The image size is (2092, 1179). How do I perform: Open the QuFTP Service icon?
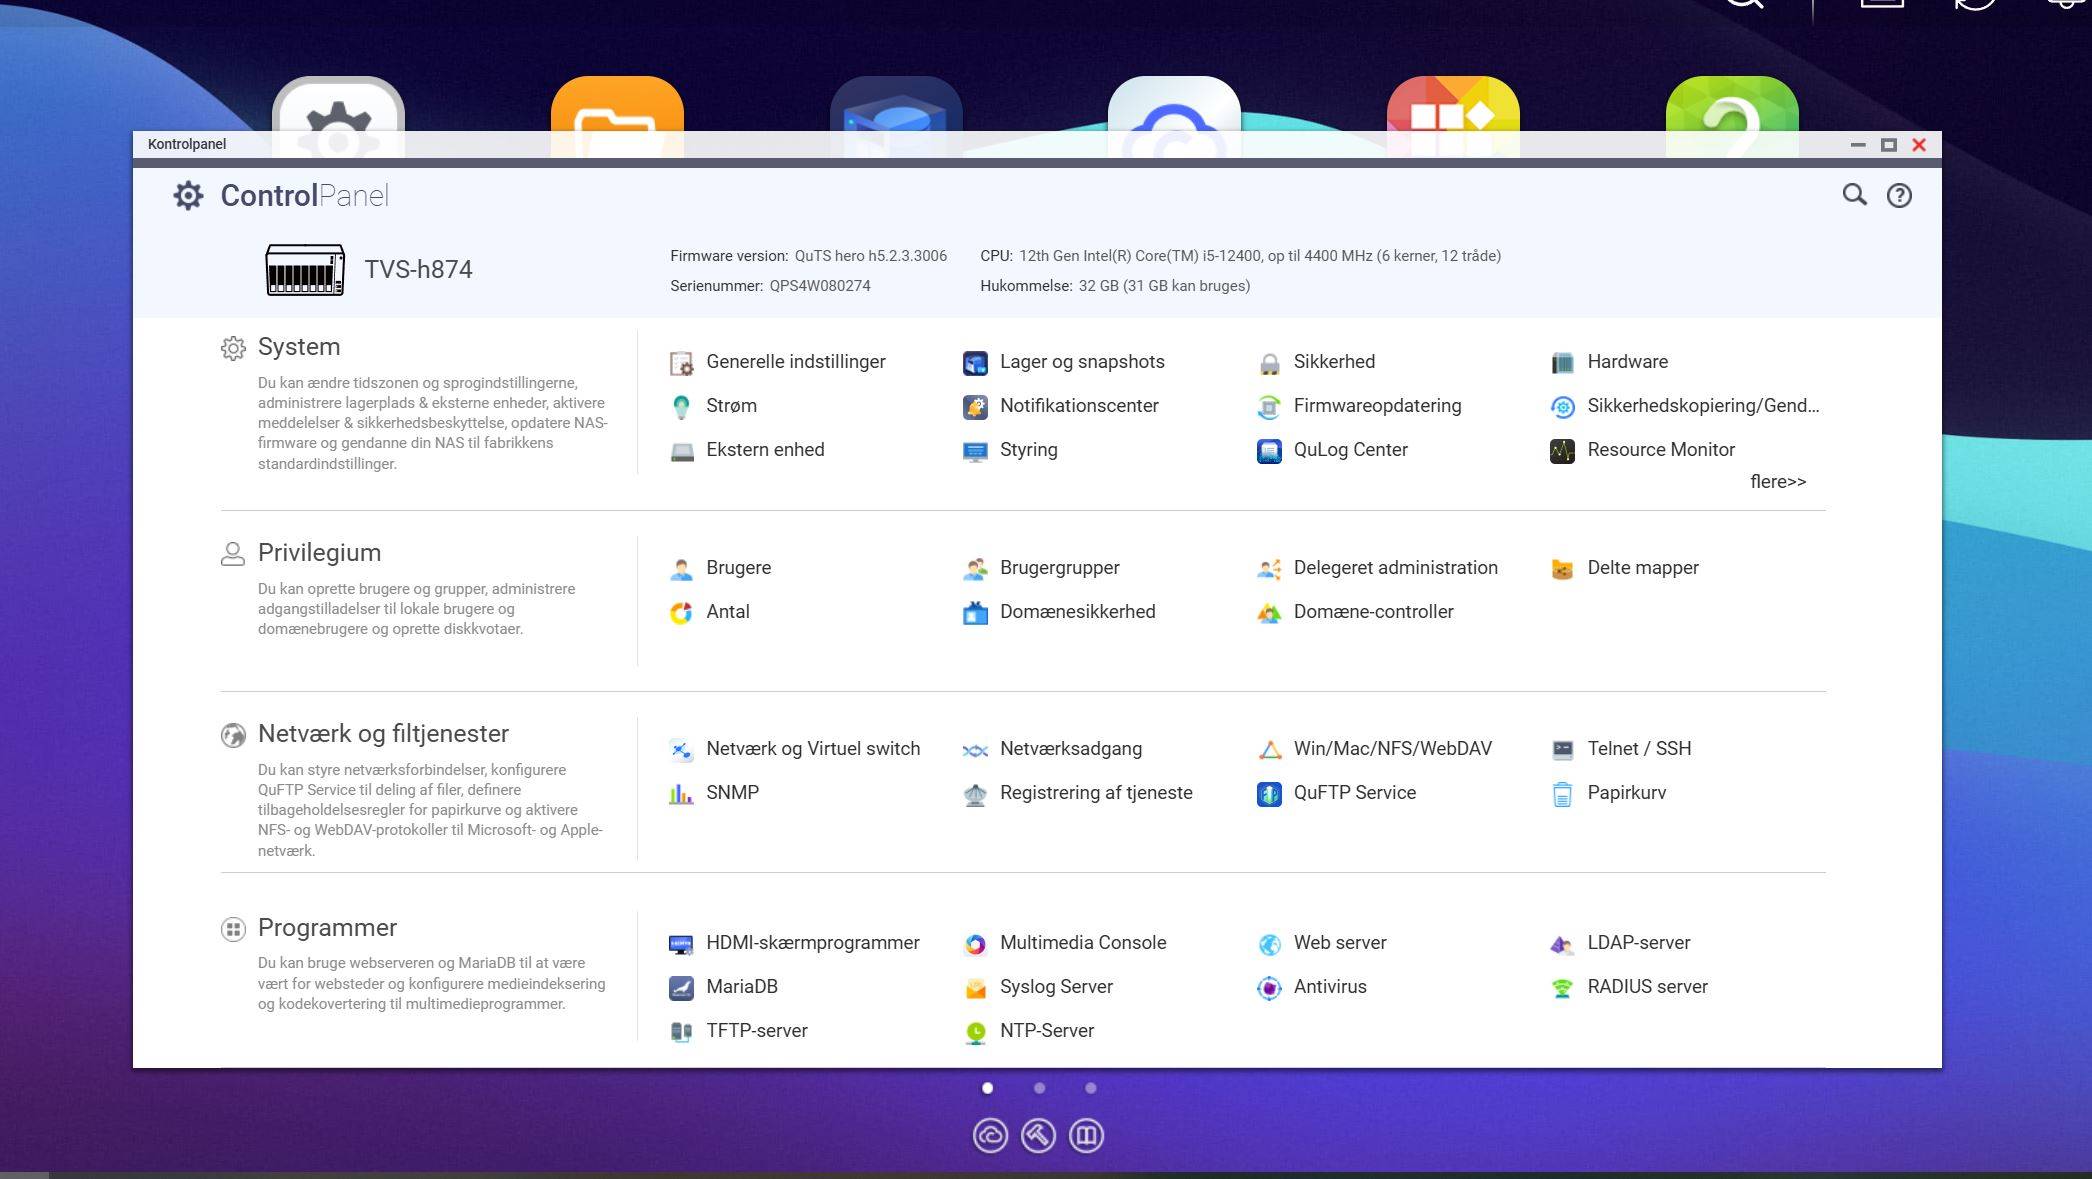click(x=1269, y=794)
